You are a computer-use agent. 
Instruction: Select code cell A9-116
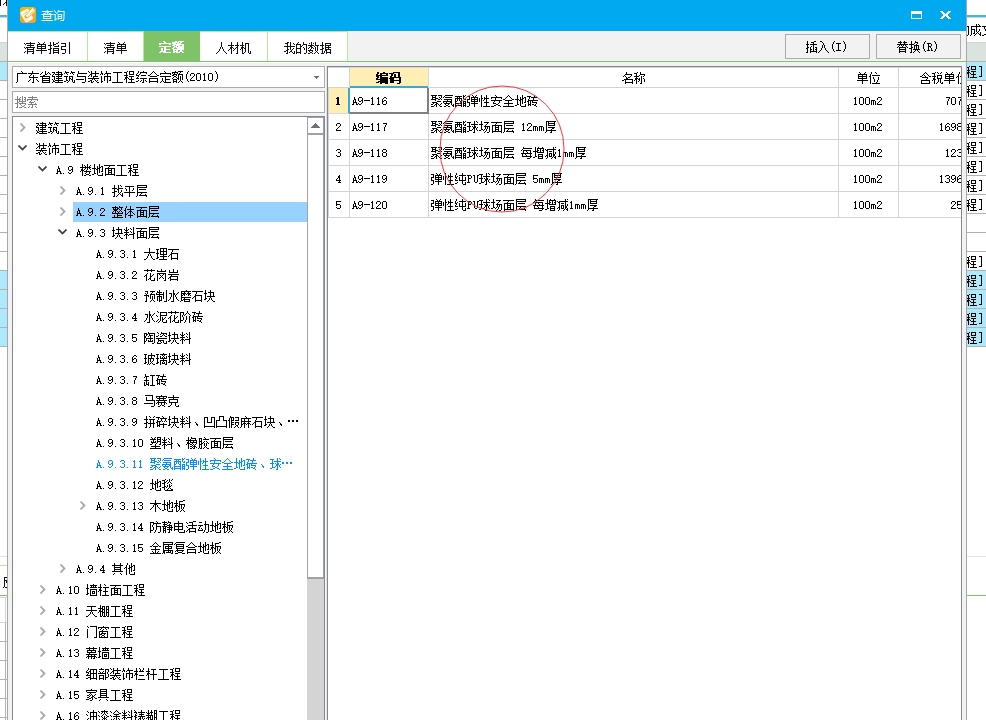(388, 101)
